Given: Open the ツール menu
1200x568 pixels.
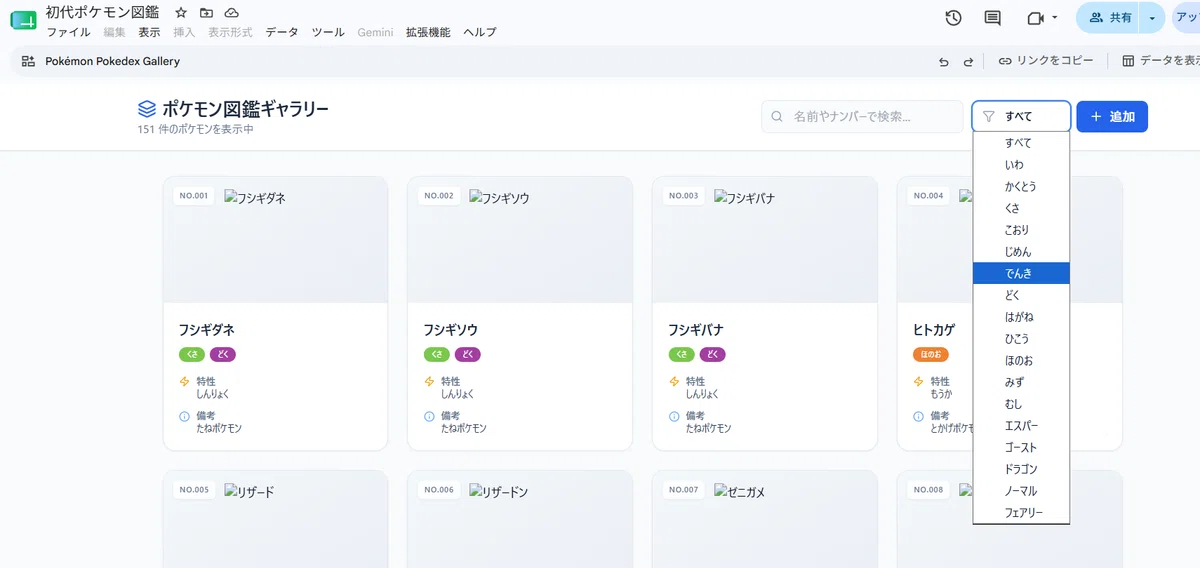Looking at the screenshot, I should pos(328,32).
